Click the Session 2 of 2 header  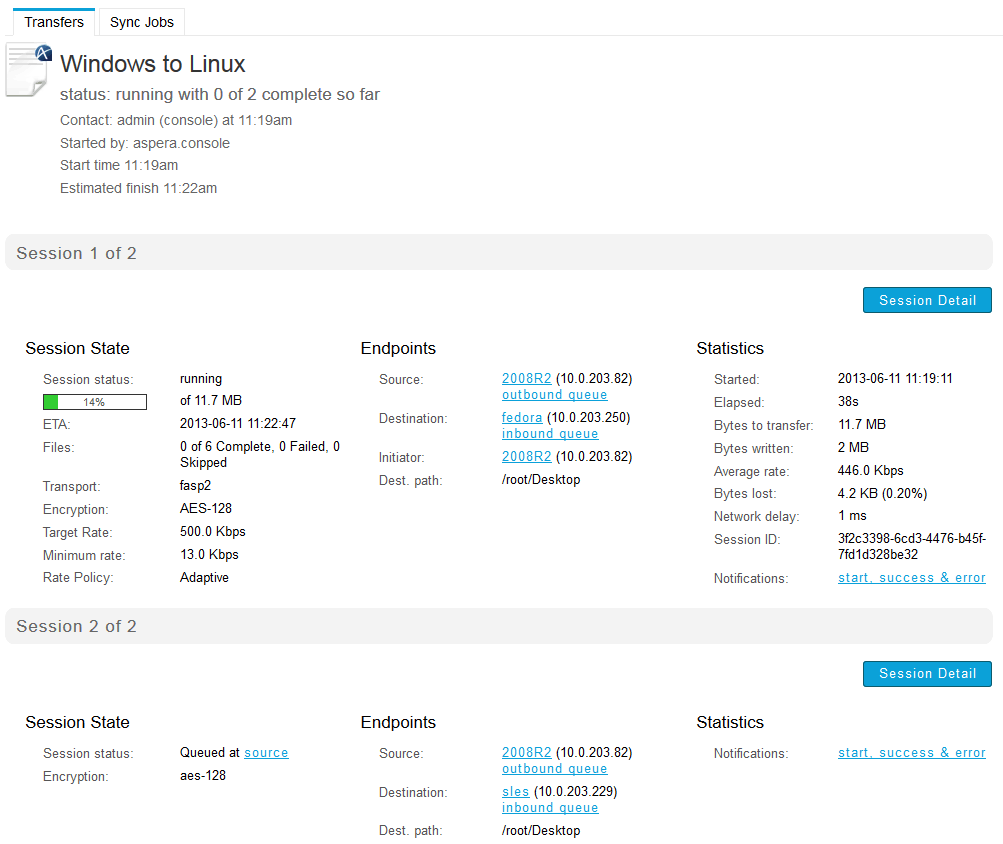coord(499,626)
